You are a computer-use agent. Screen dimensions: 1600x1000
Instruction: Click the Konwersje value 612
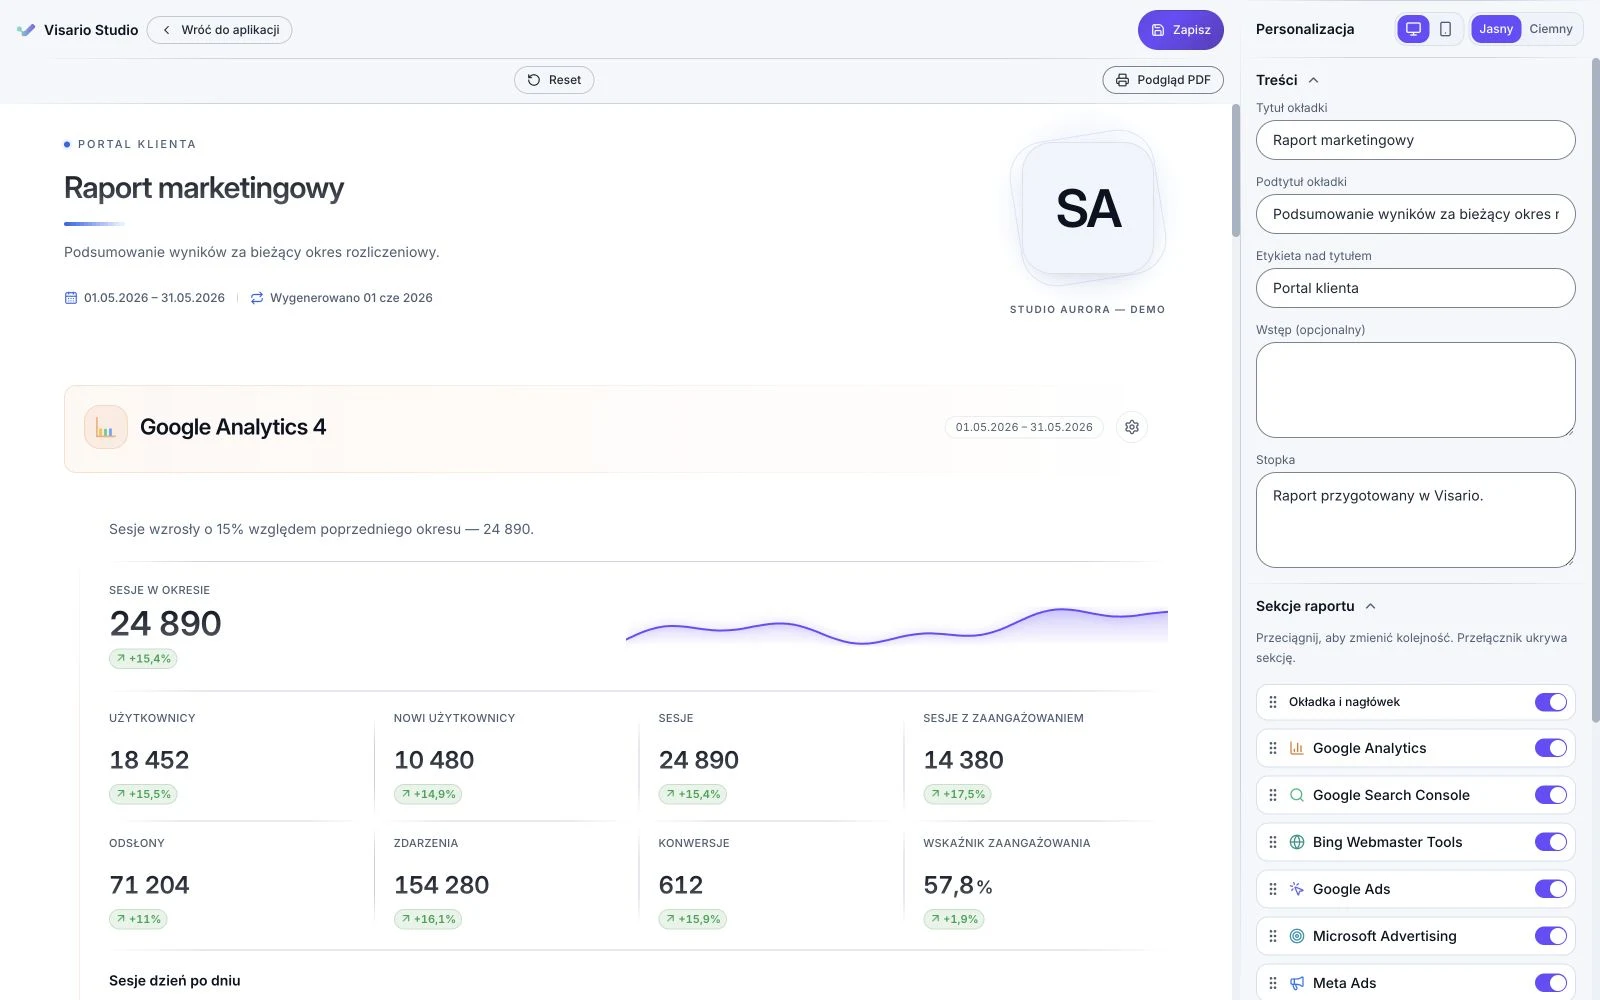(x=680, y=885)
